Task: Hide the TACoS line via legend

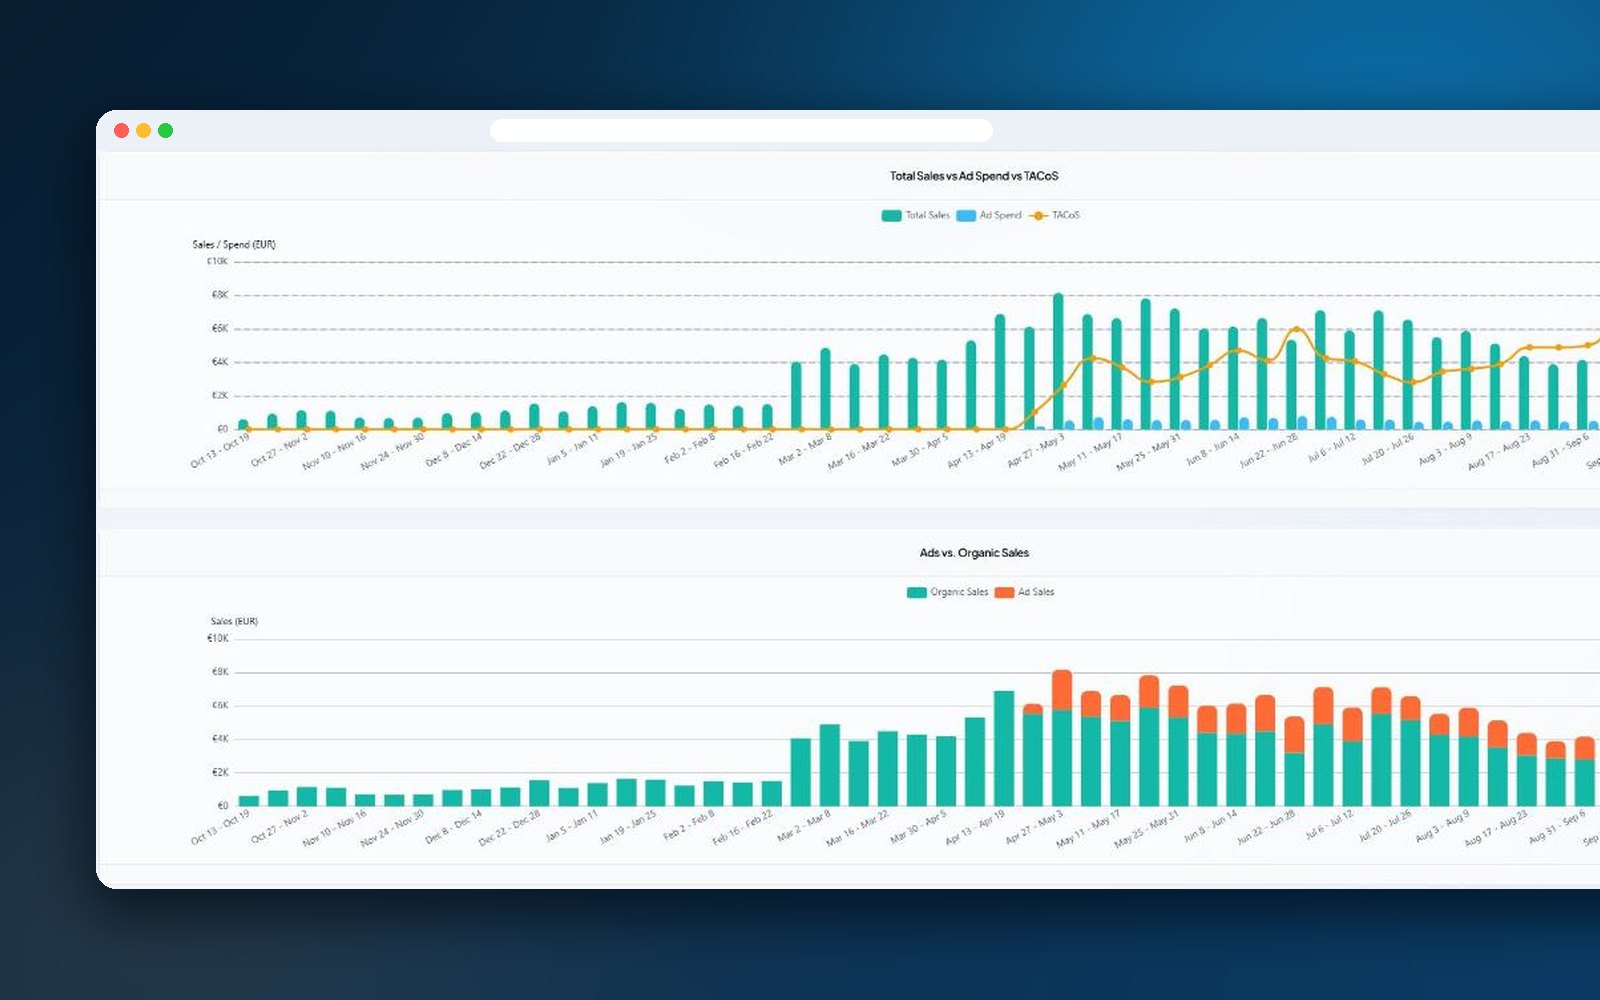Action: 1055,215
